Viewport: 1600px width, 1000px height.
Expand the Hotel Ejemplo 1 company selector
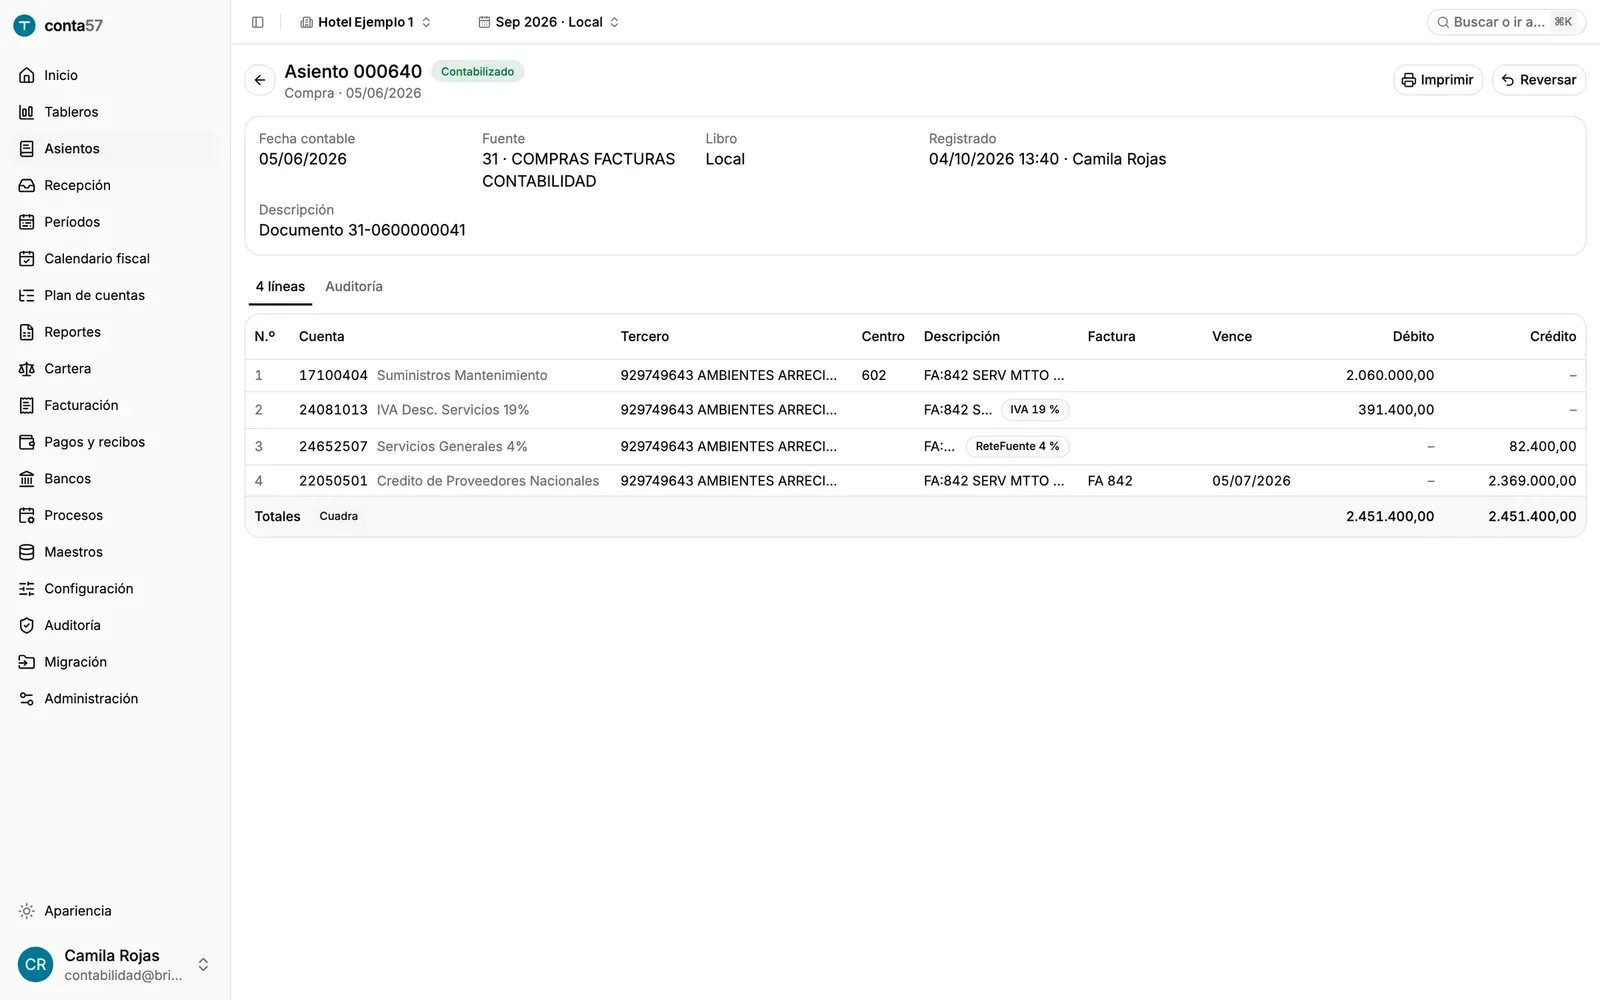(366, 22)
